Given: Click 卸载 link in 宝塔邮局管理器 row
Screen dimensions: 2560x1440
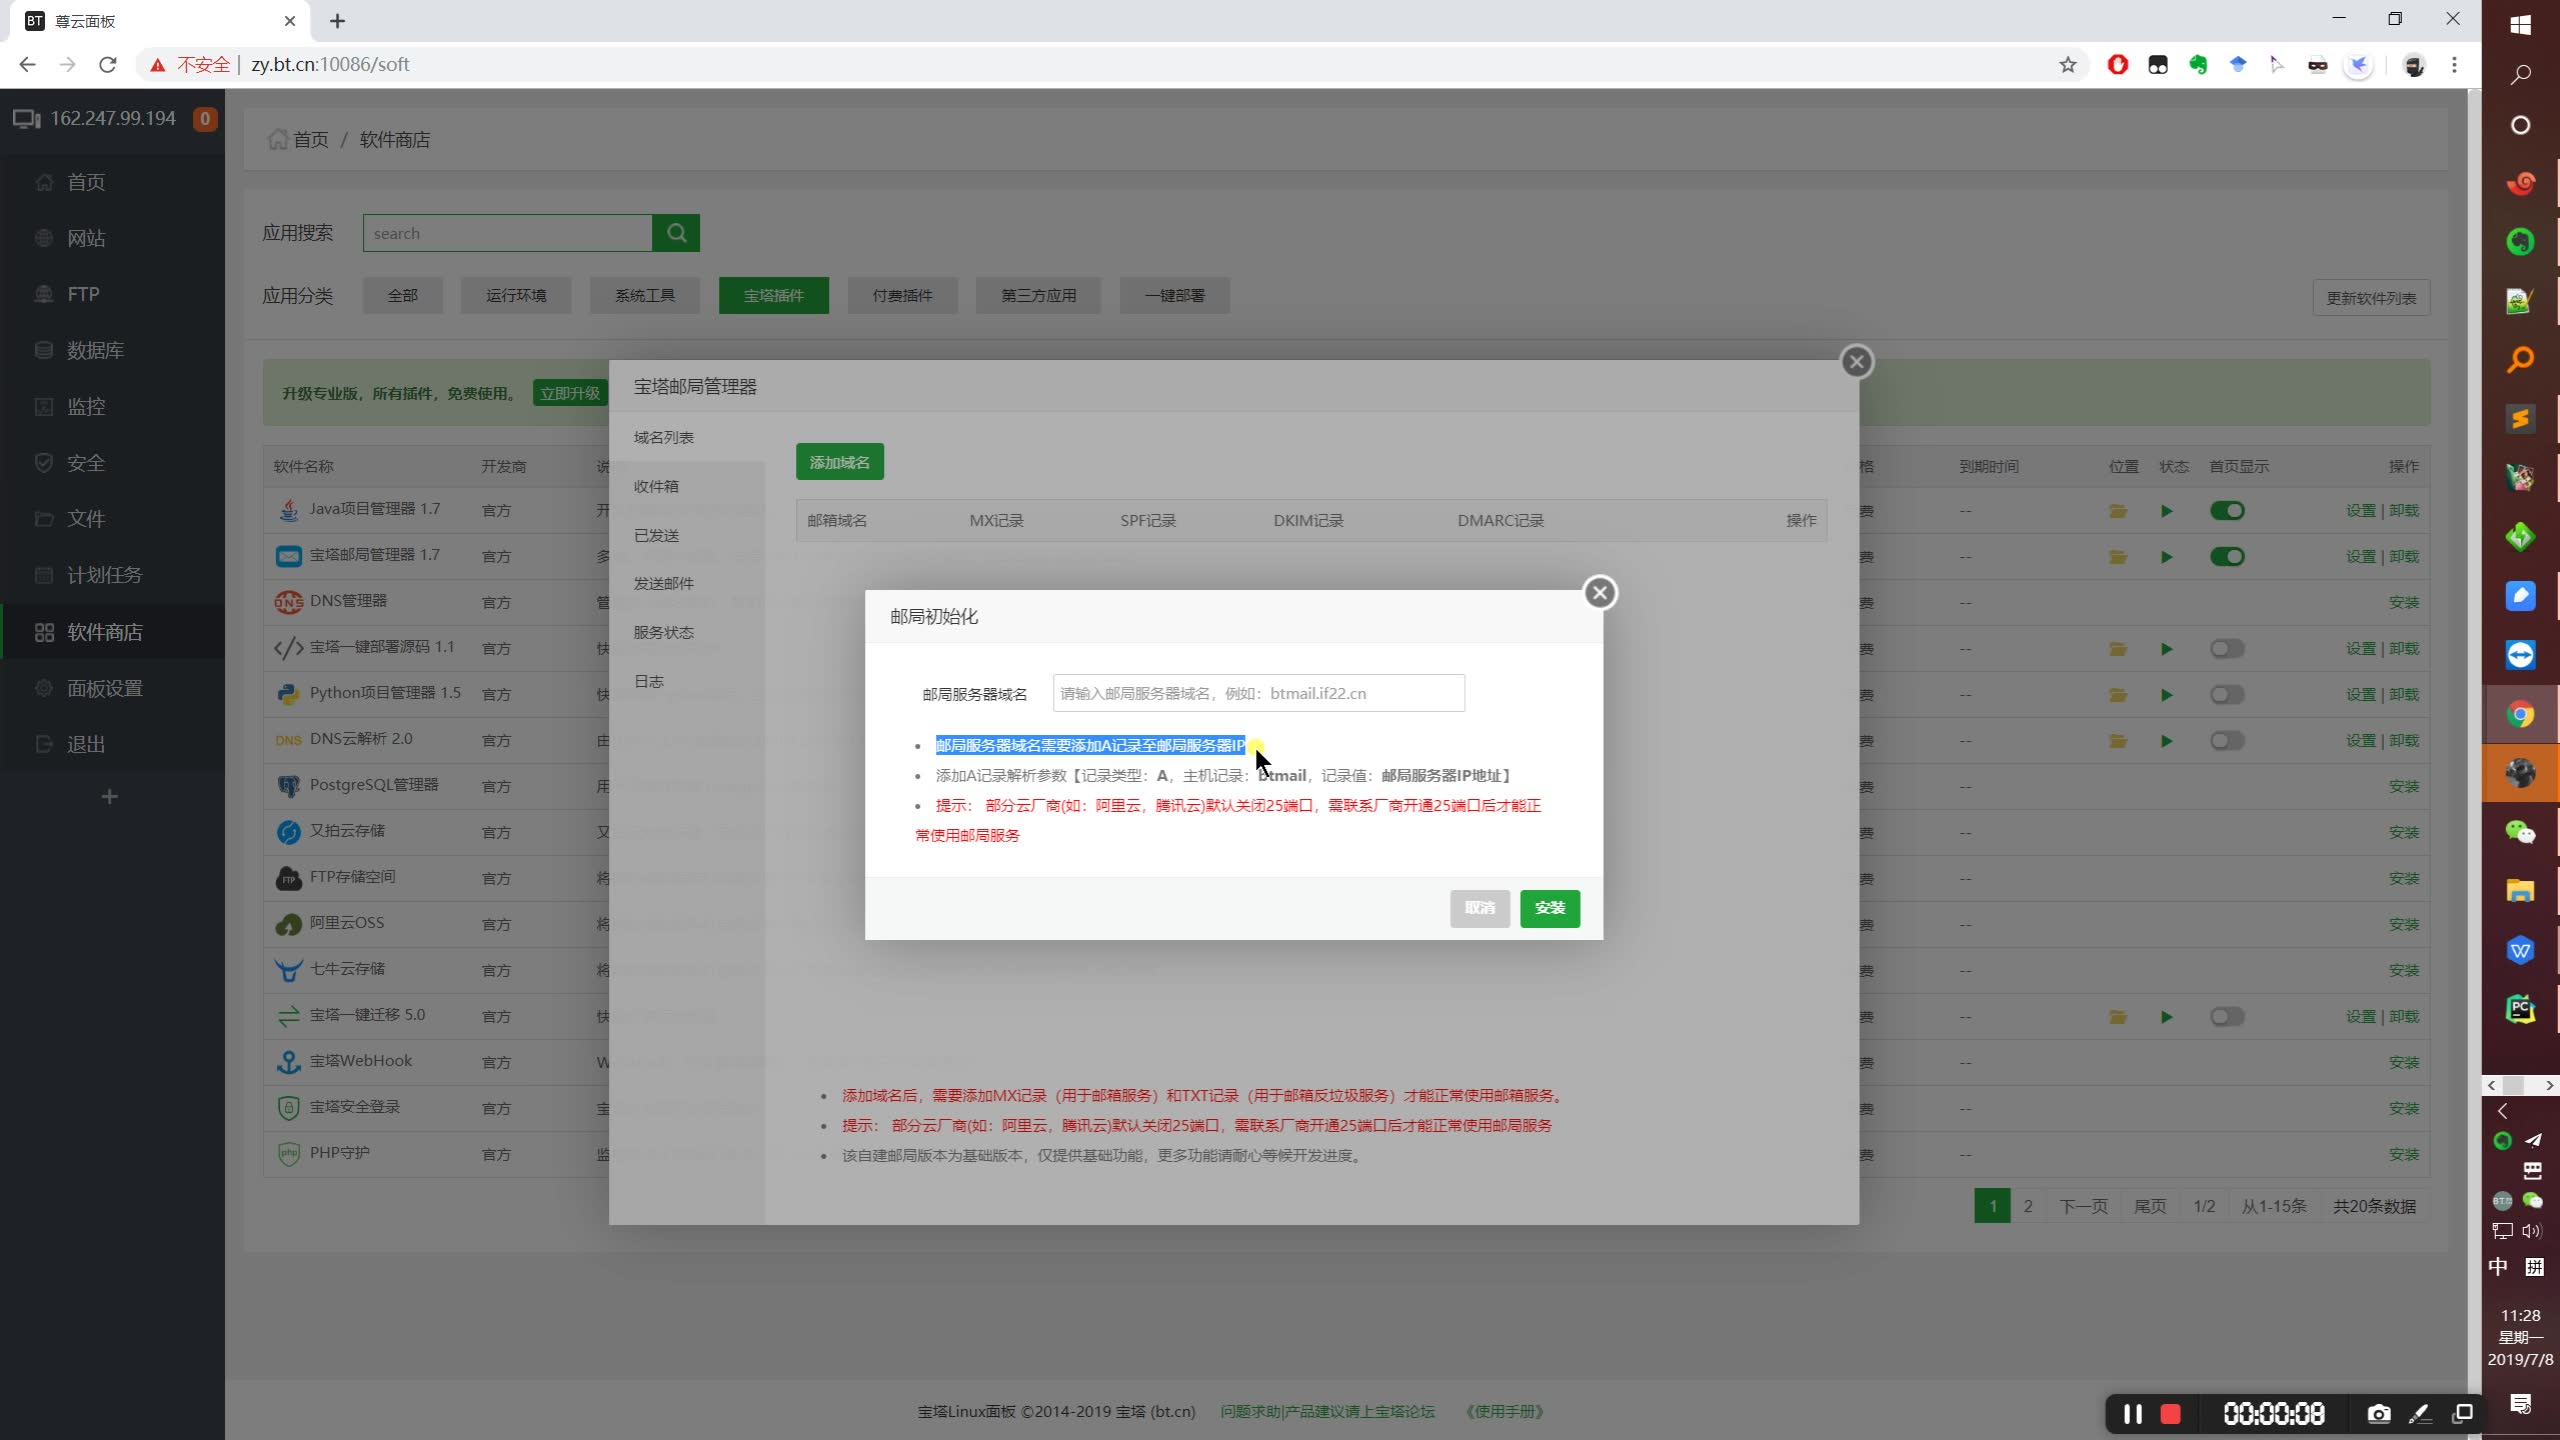Looking at the screenshot, I should point(2404,557).
